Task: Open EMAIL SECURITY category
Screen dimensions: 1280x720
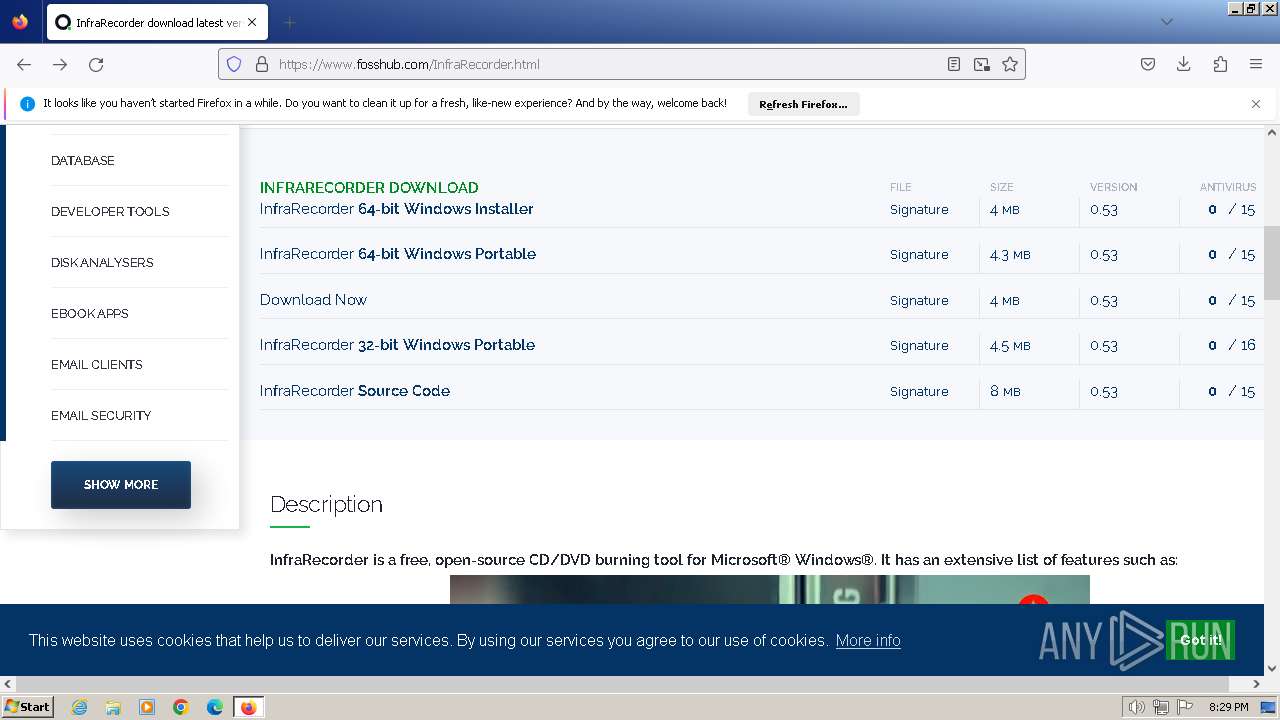Action: click(x=101, y=415)
